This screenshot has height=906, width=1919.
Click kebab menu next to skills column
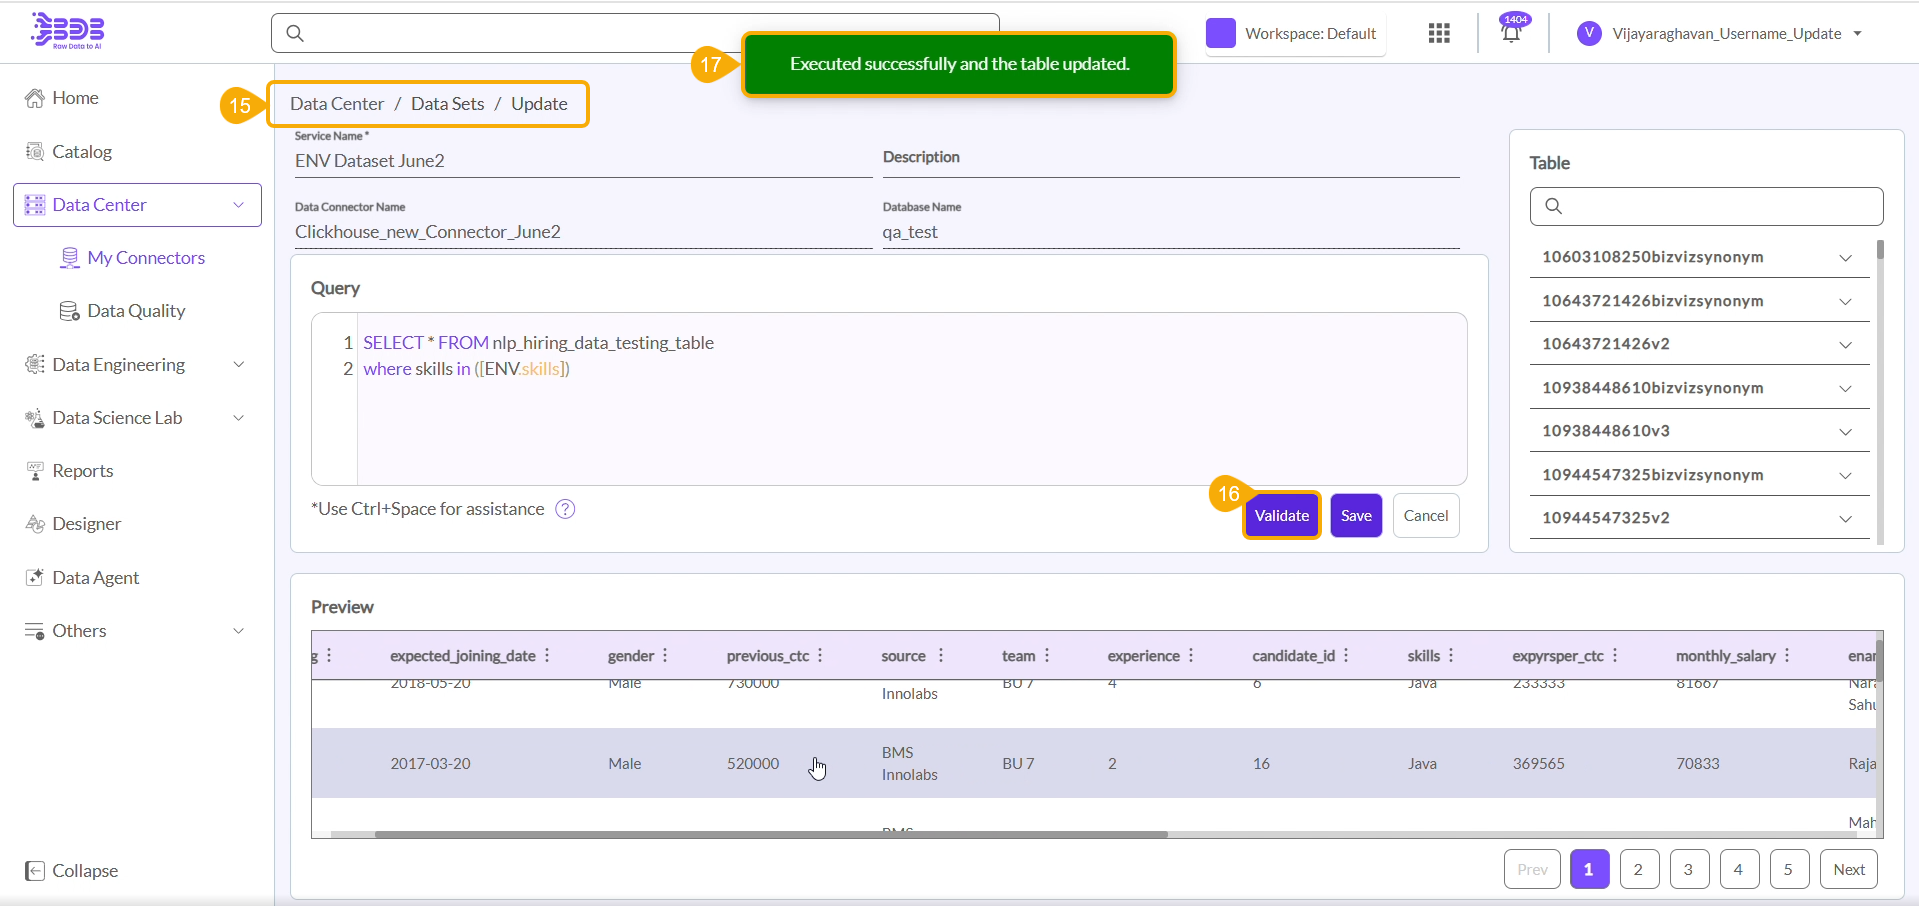coord(1451,656)
